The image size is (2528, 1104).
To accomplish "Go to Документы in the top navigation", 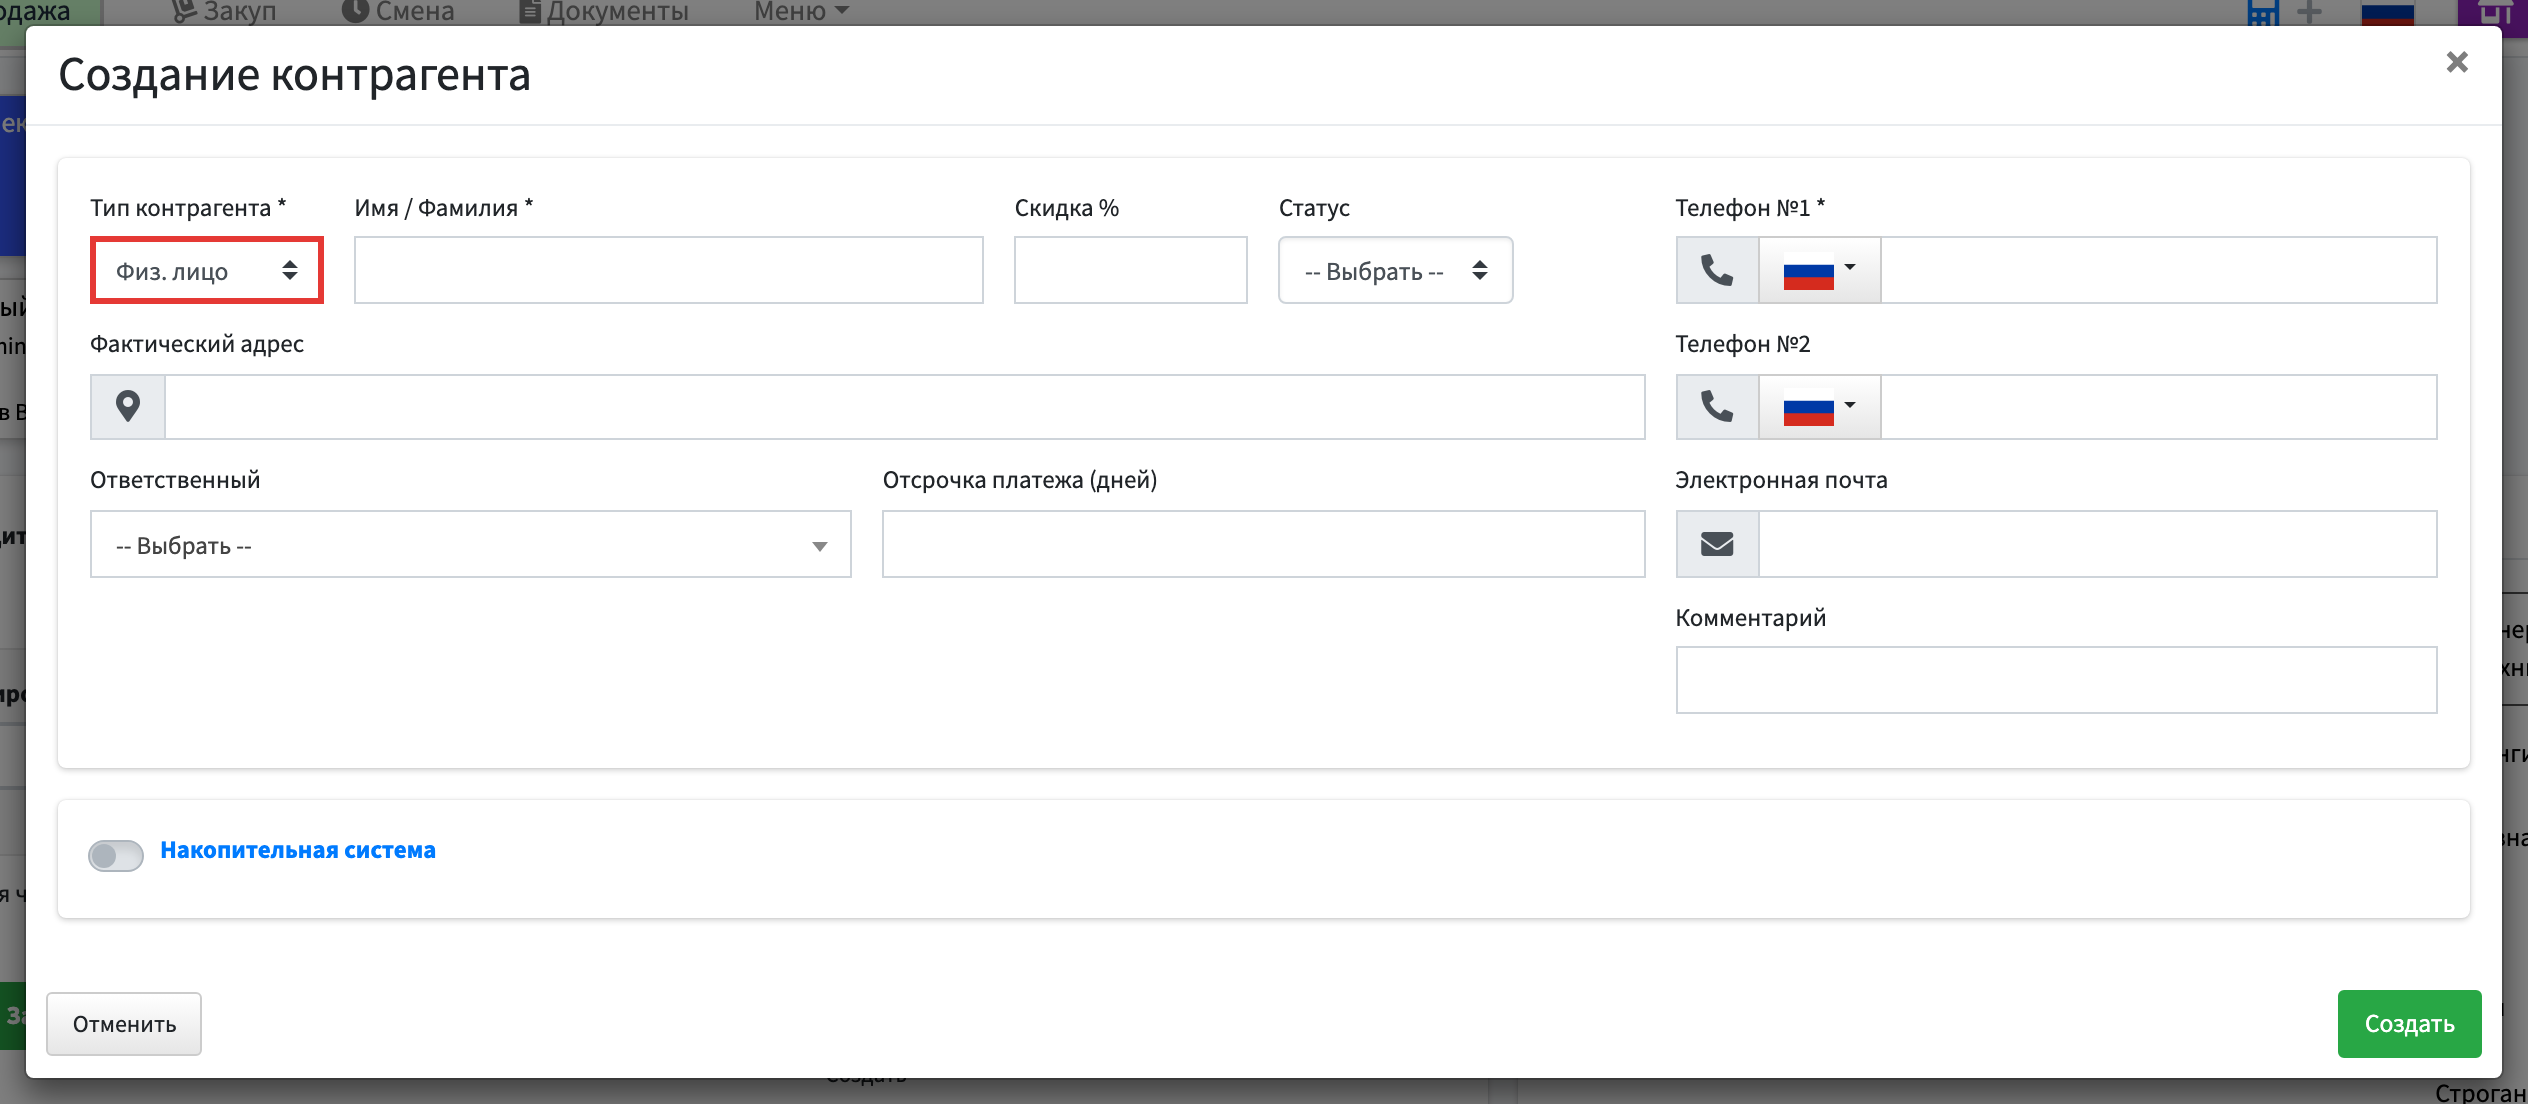I will [x=605, y=11].
